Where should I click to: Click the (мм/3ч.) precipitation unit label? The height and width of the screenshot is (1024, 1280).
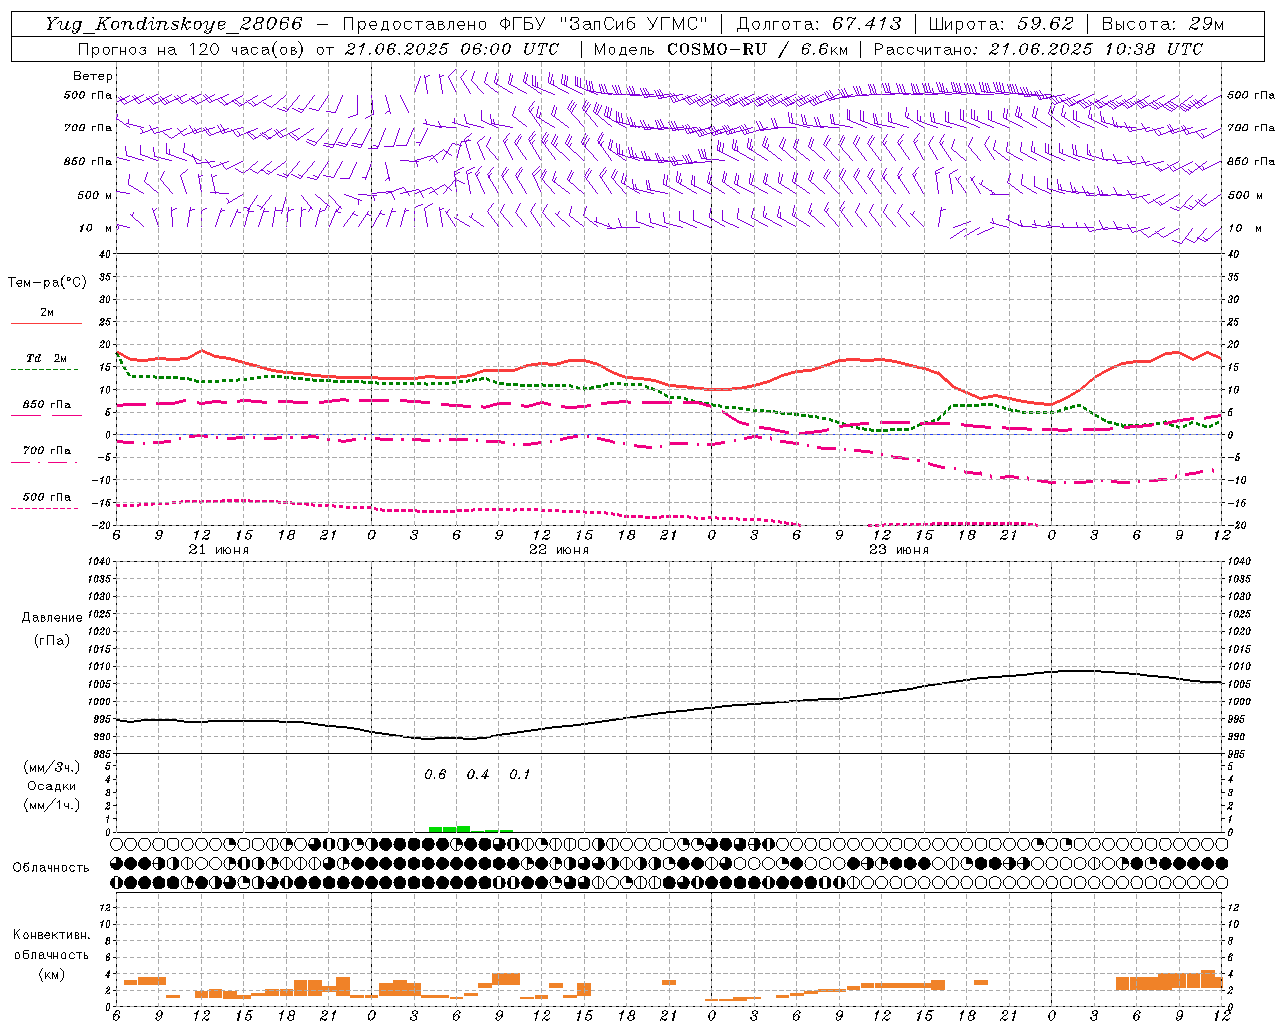click(x=52, y=767)
